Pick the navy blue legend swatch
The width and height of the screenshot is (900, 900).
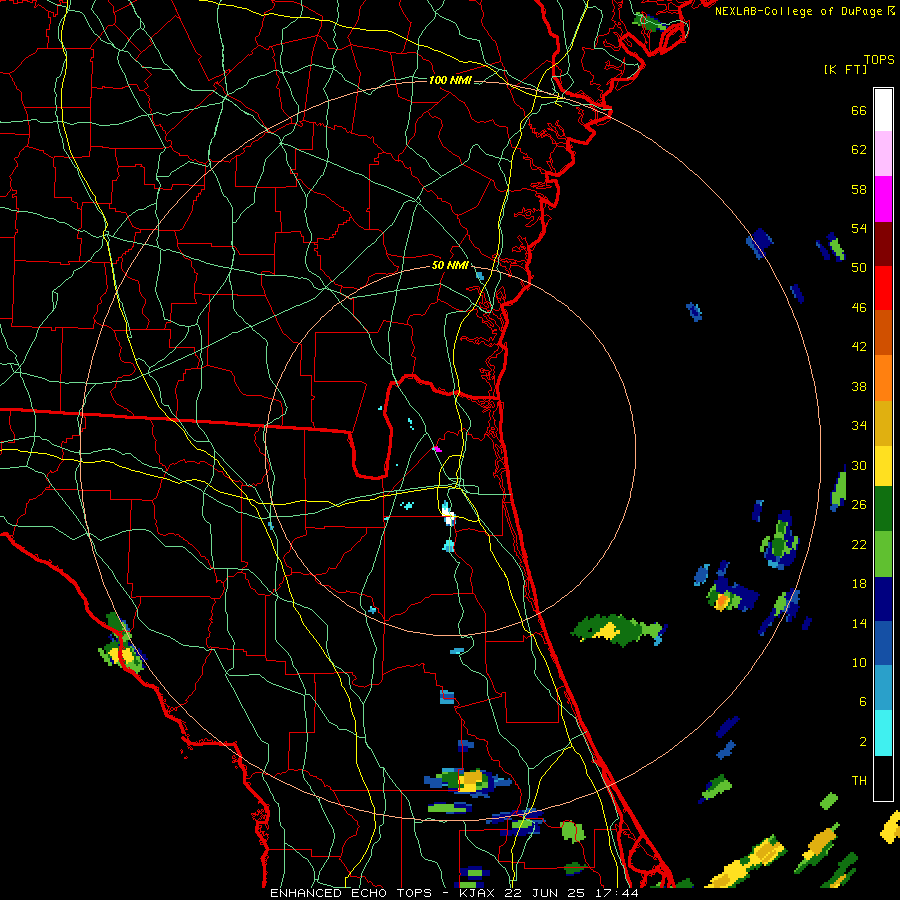click(883, 599)
